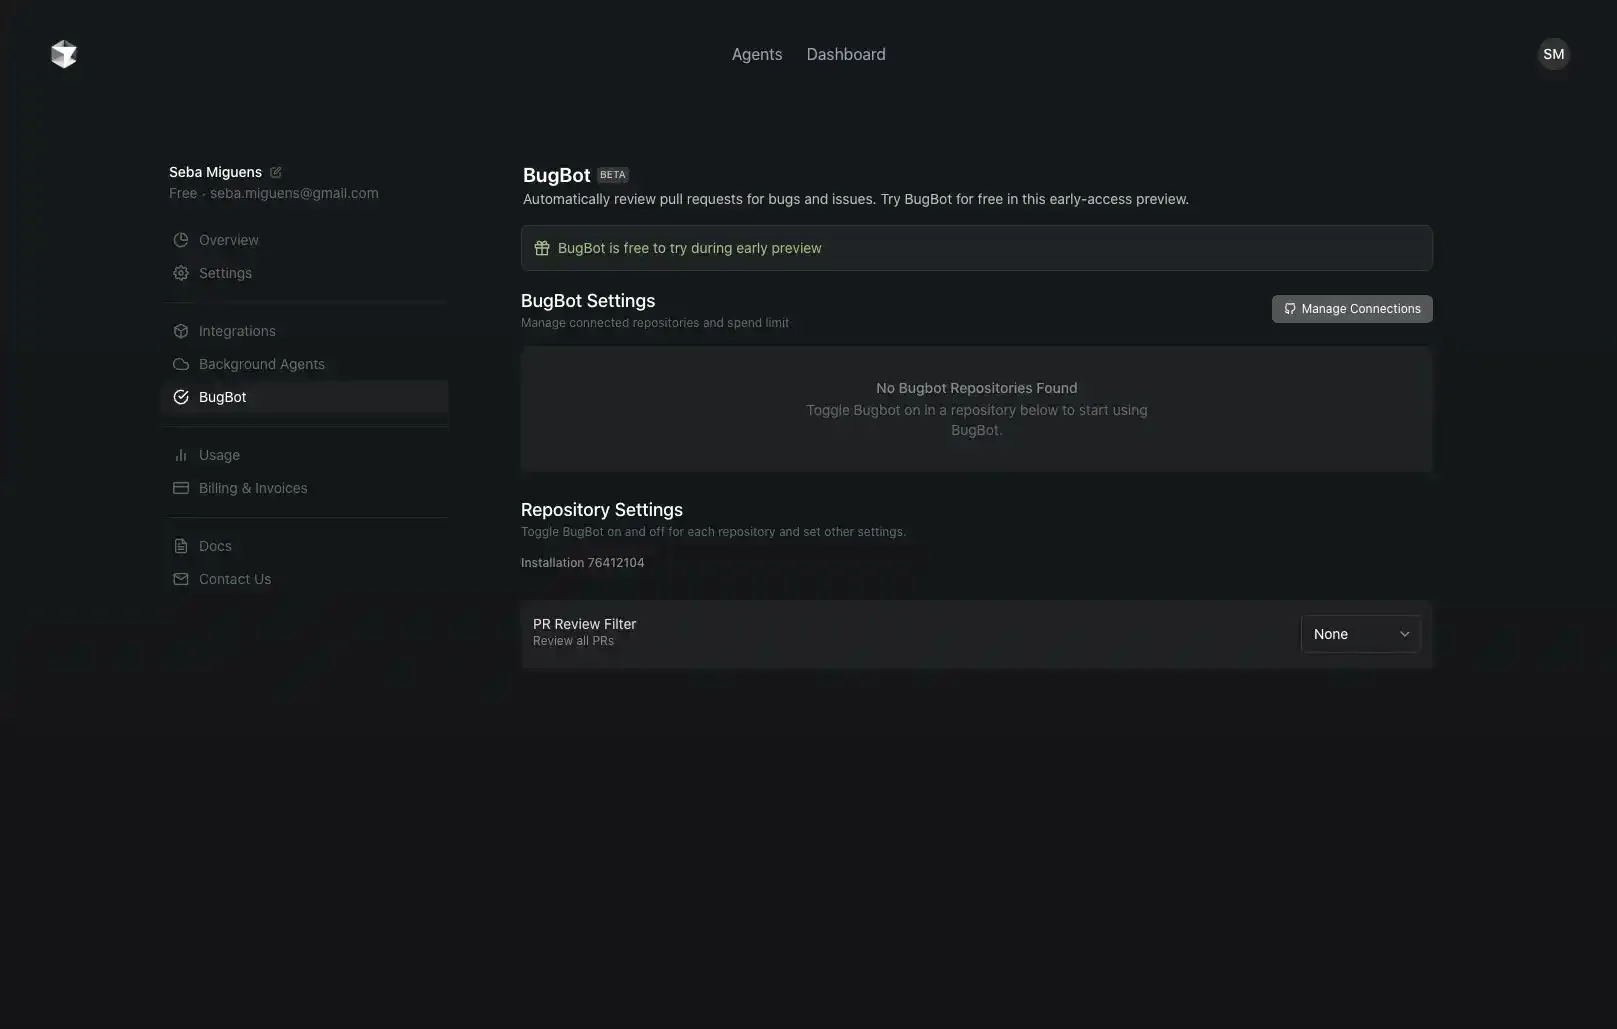This screenshot has height=1029, width=1617.
Task: Click the Settings gear icon
Action: click(x=181, y=273)
